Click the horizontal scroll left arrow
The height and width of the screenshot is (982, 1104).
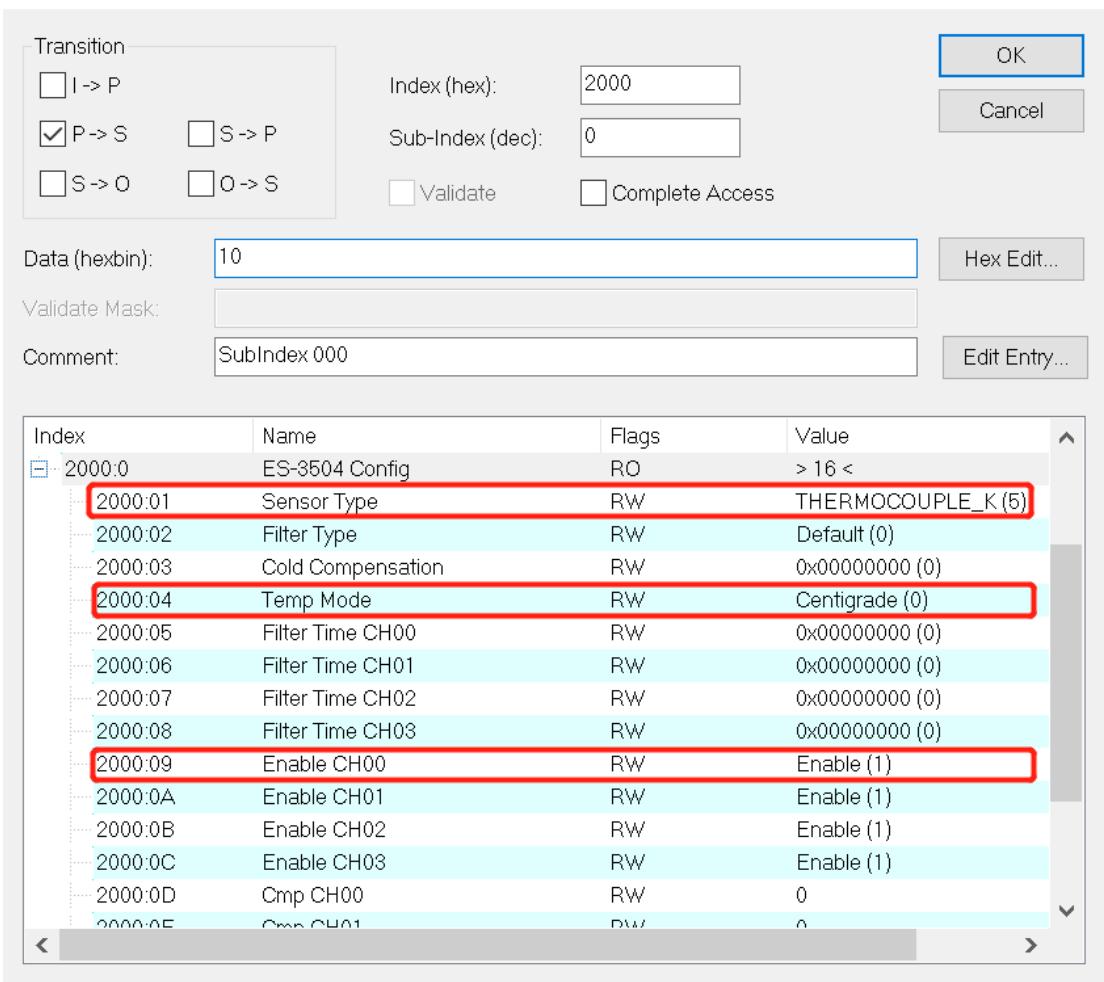coord(42,945)
